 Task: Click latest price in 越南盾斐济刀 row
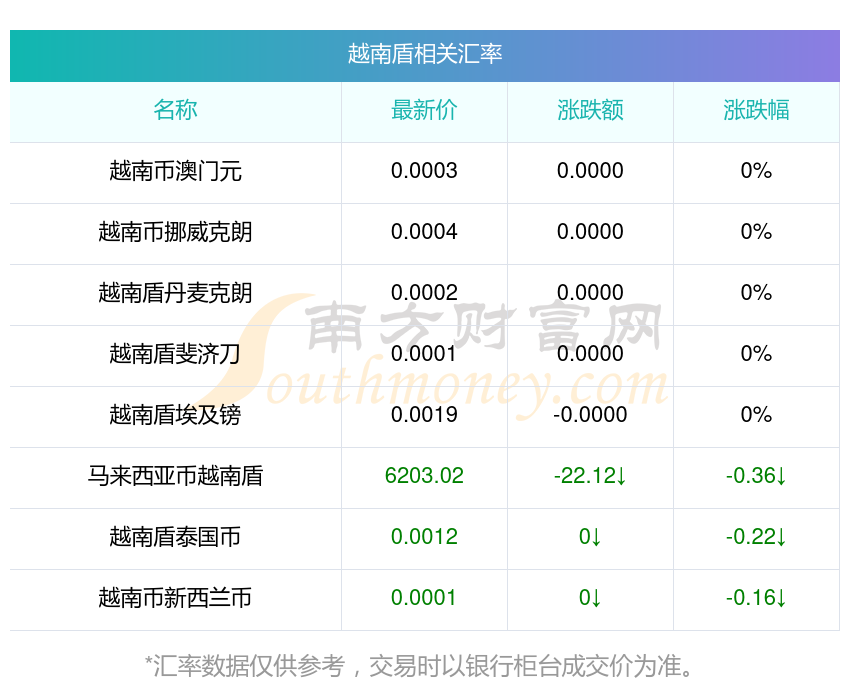click(424, 354)
